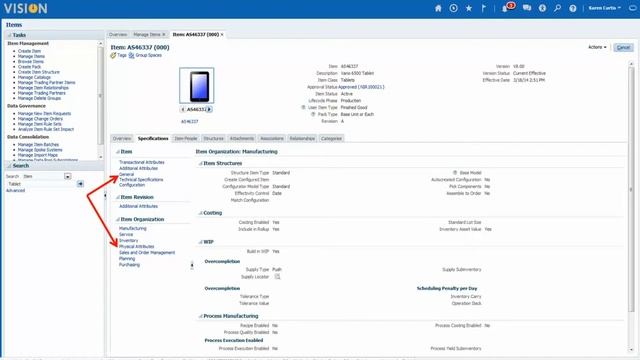Click the tablet item thumbnail image
This screenshot has height=360, width=640.
[197, 86]
